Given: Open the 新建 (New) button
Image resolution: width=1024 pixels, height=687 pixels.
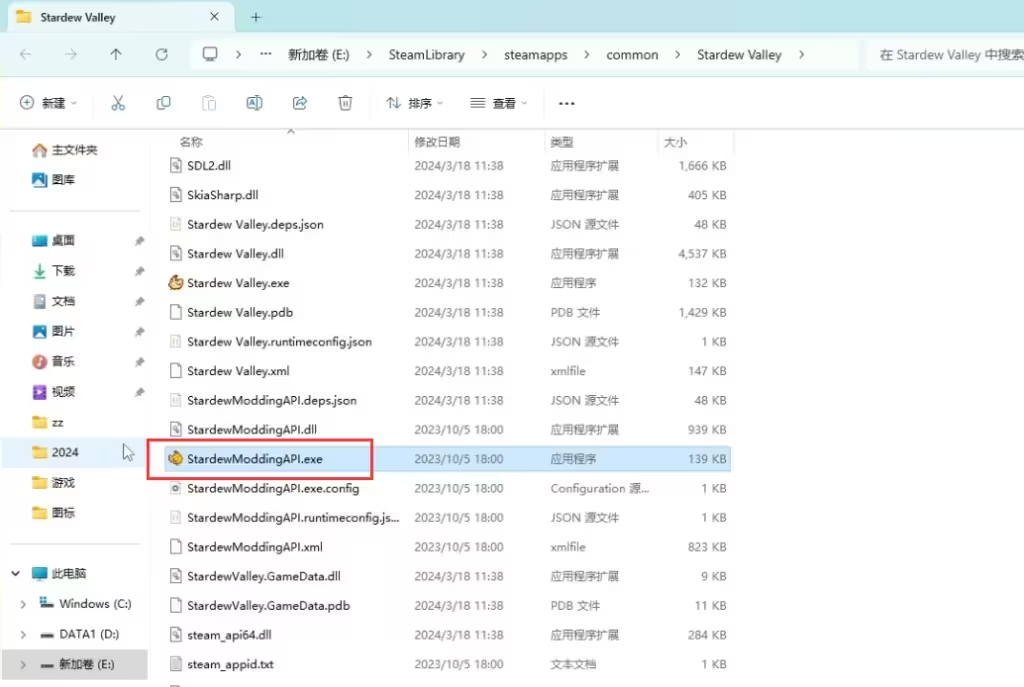Looking at the screenshot, I should (x=48, y=103).
